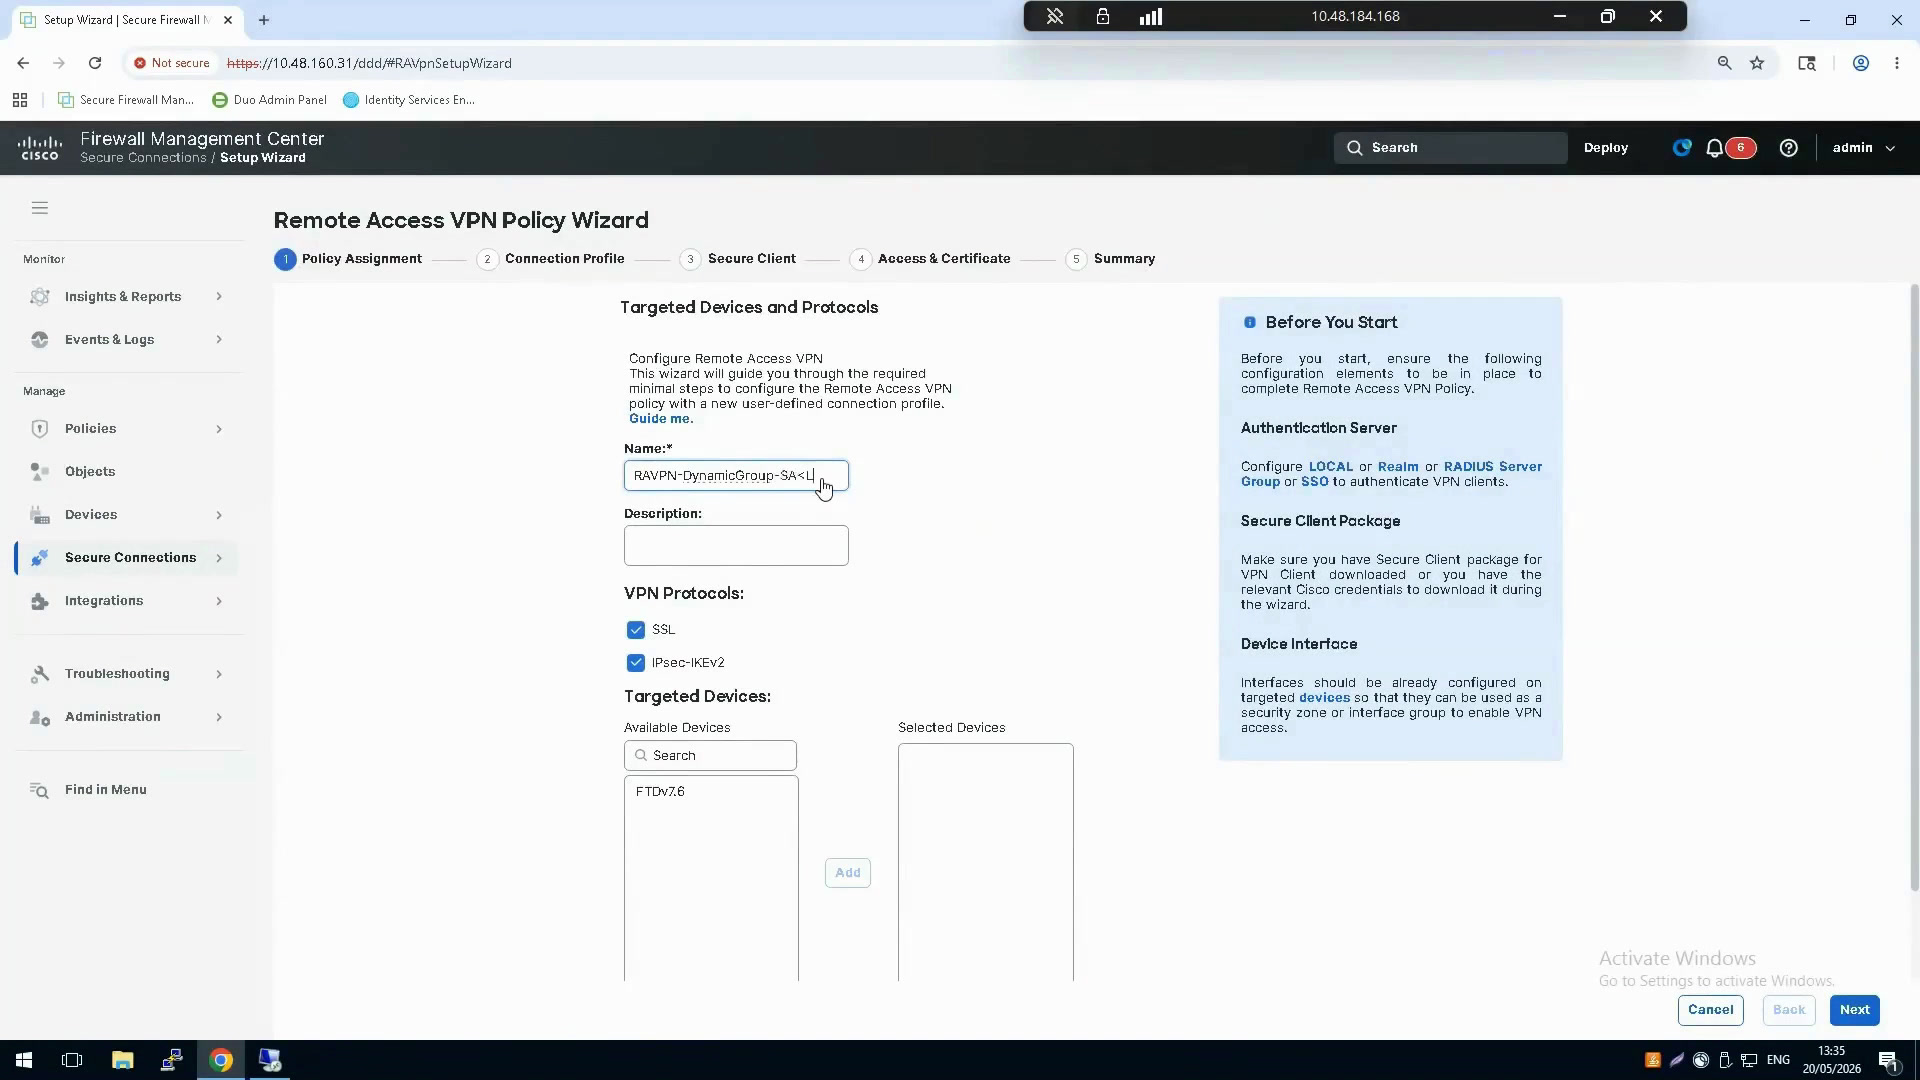The width and height of the screenshot is (1920, 1080).
Task: Click the Troubleshooting wrench icon
Action: (40, 674)
